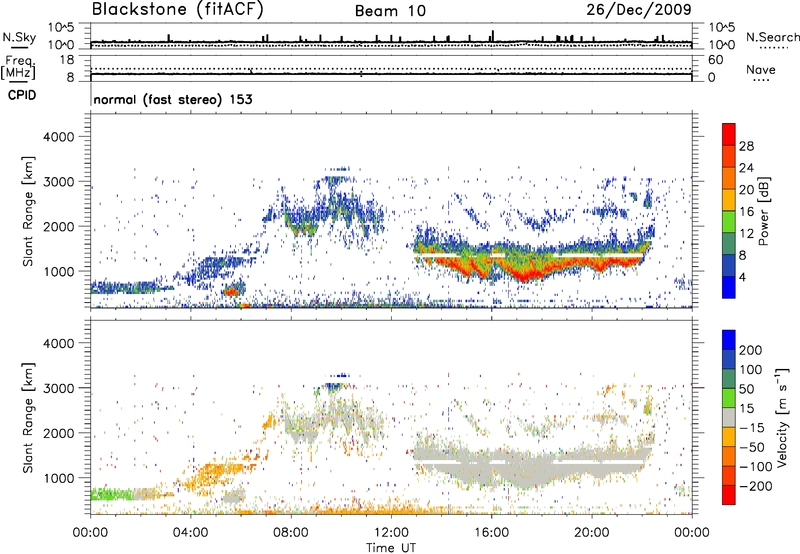800x554 pixels.
Task: Click the '4000' tick in power panel
Action: pyautogui.click(x=58, y=137)
